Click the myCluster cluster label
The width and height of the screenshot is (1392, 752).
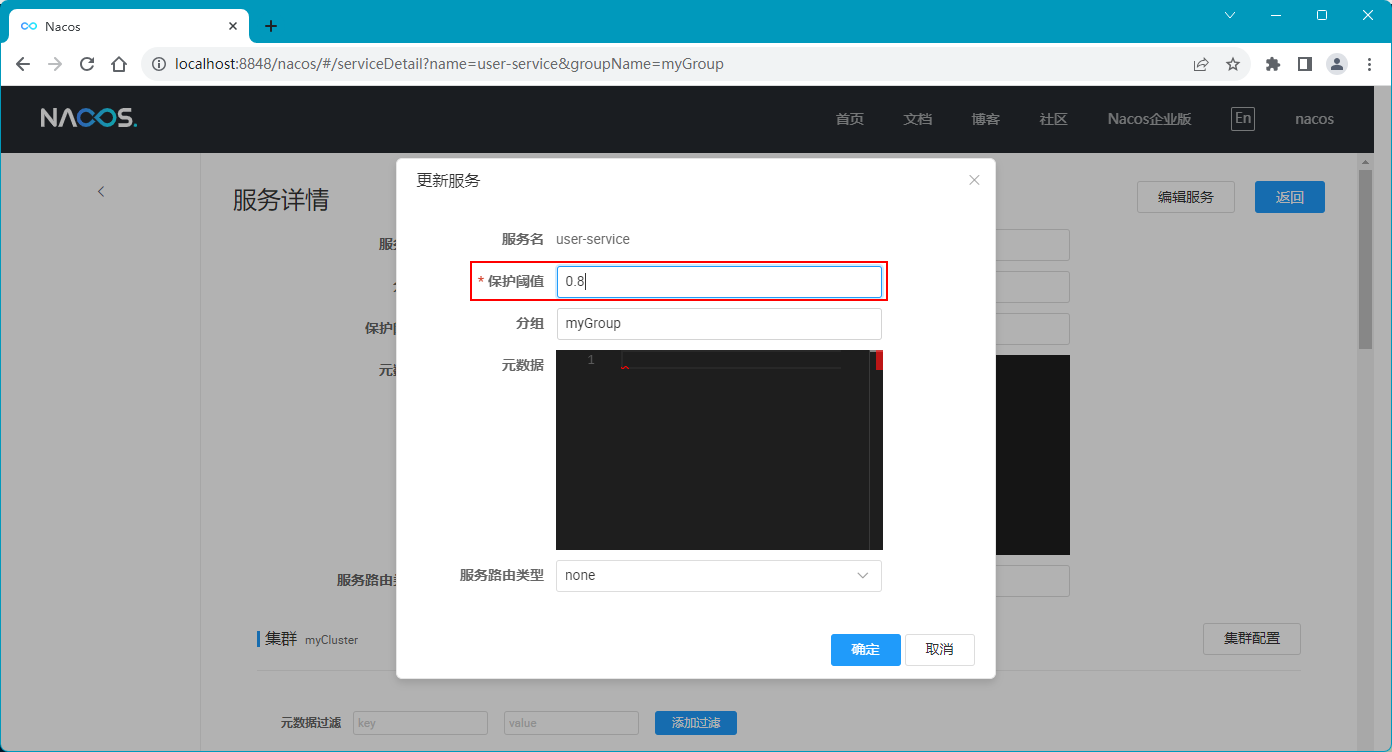(331, 640)
